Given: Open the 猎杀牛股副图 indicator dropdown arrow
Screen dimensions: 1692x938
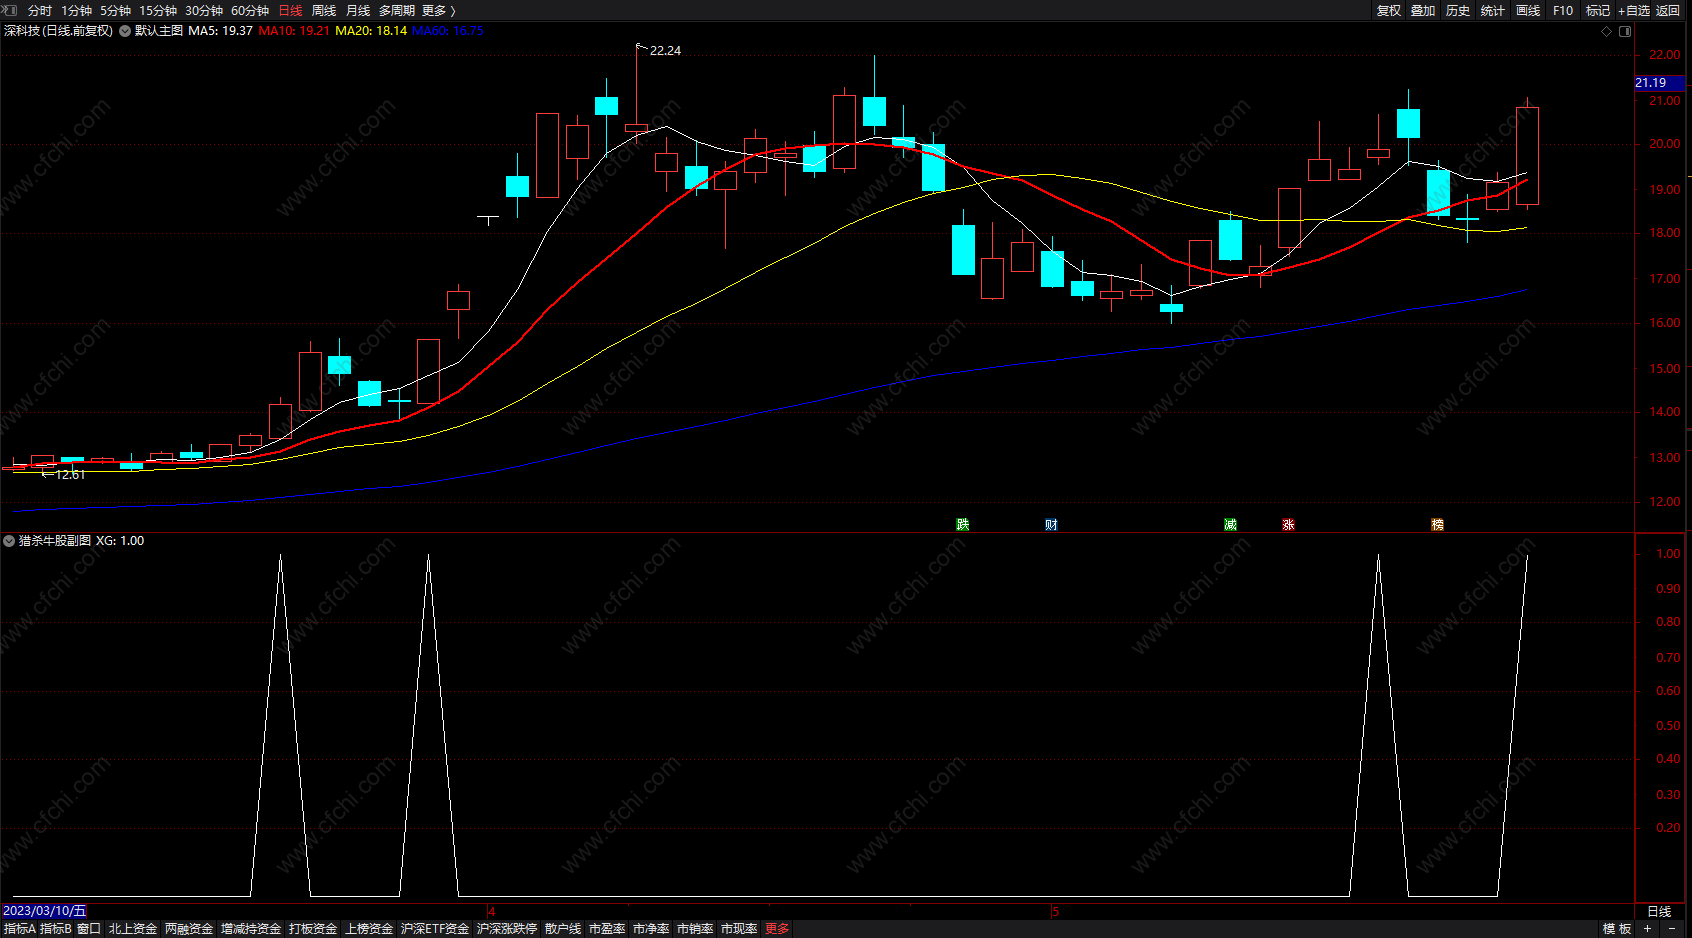Looking at the screenshot, I should point(9,541).
